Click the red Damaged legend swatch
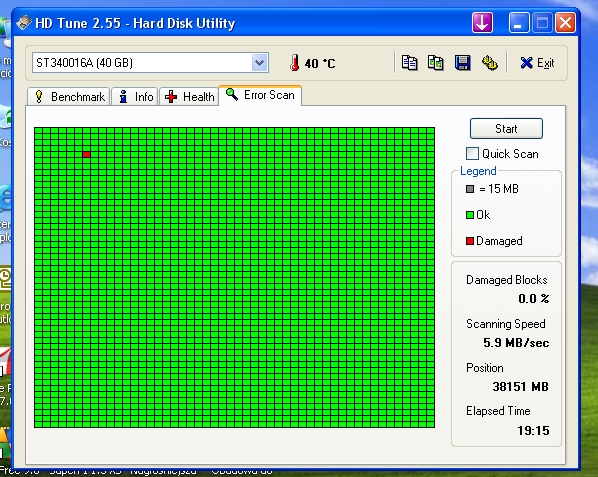This screenshot has height=477, width=598. pyautogui.click(x=470, y=241)
